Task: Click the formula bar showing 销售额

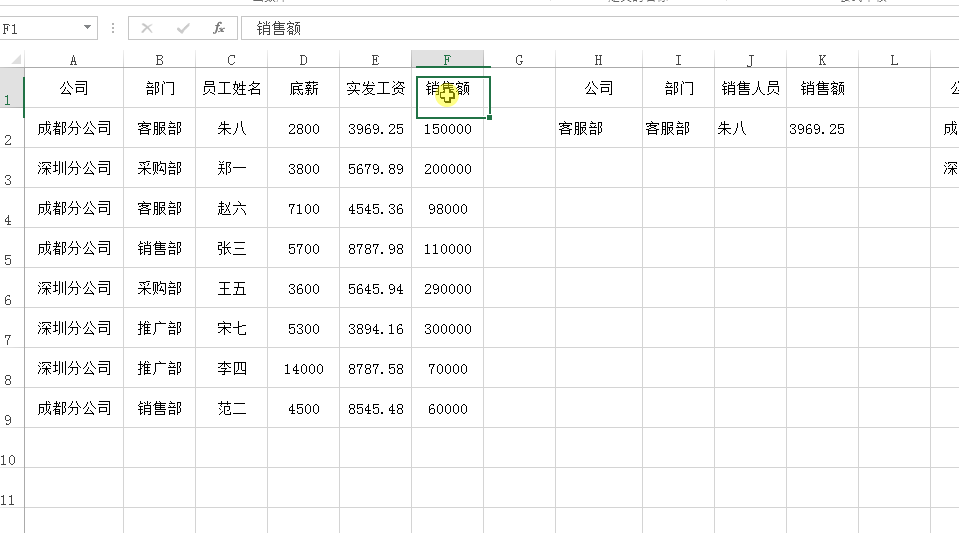Action: pos(599,28)
